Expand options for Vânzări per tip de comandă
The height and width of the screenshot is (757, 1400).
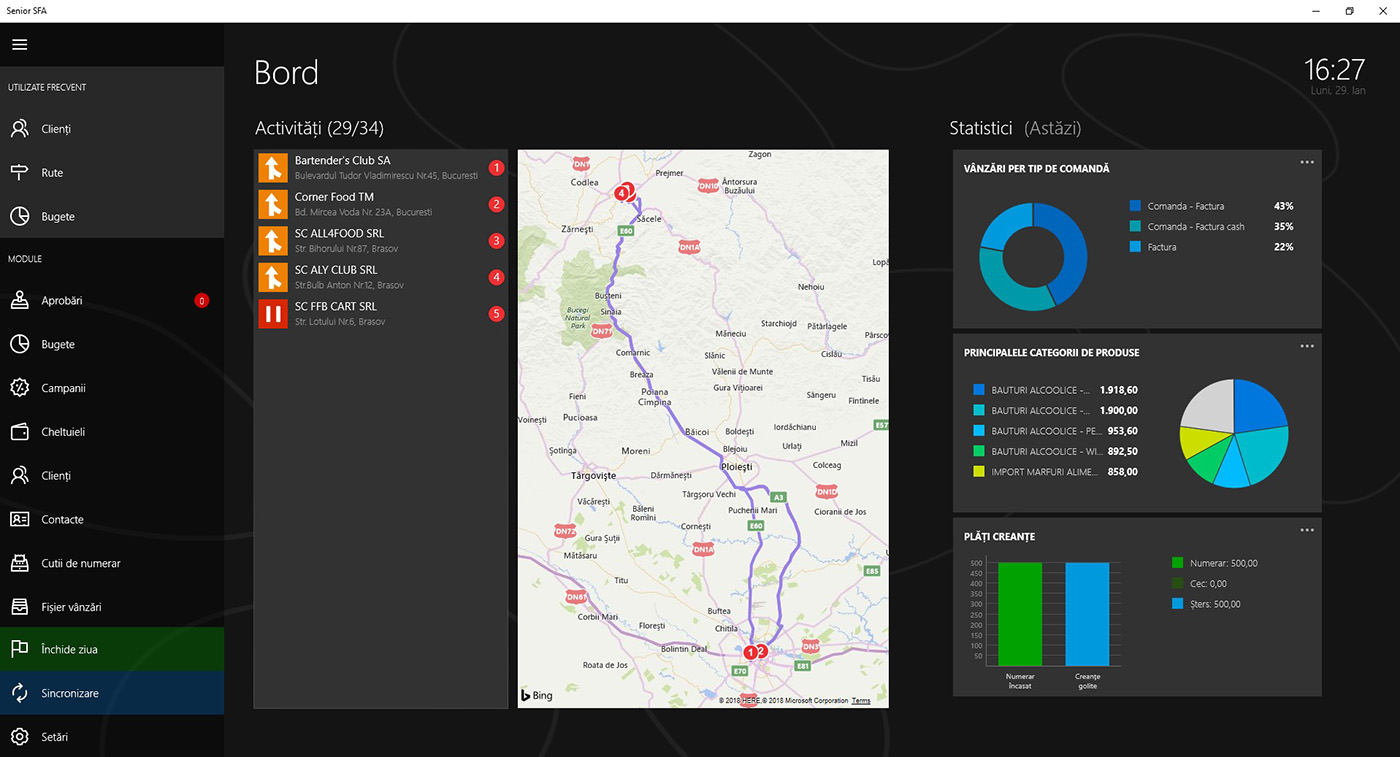tap(1306, 162)
